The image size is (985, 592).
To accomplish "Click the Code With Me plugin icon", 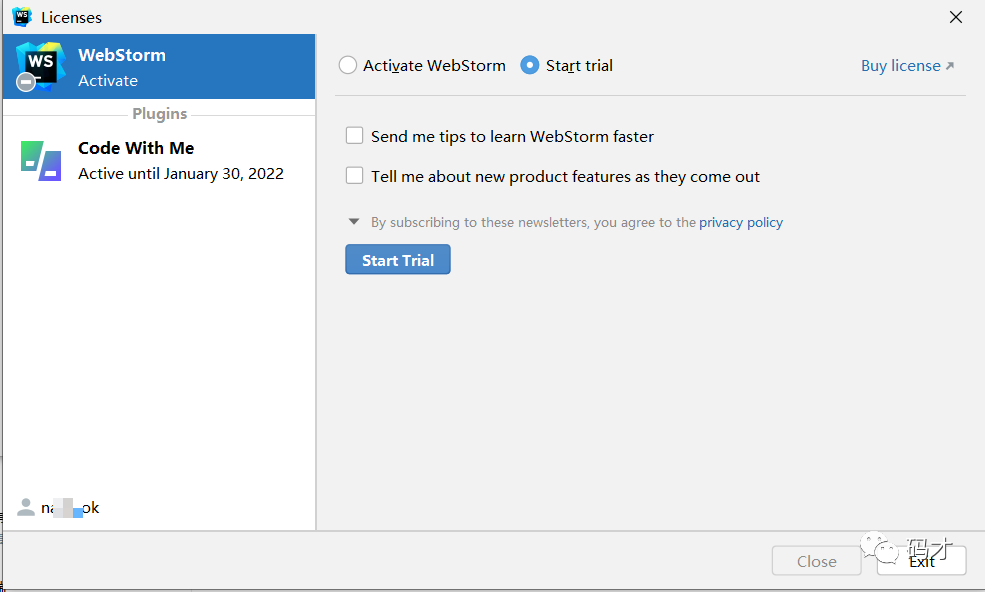I will point(41,161).
